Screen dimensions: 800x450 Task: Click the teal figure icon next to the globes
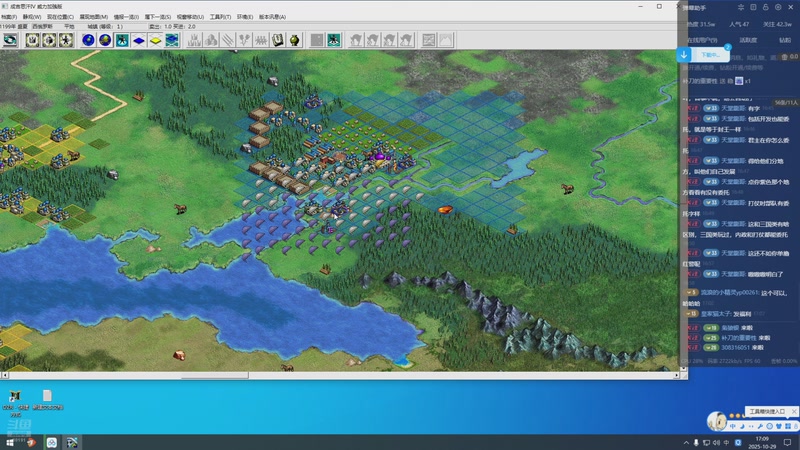point(122,40)
